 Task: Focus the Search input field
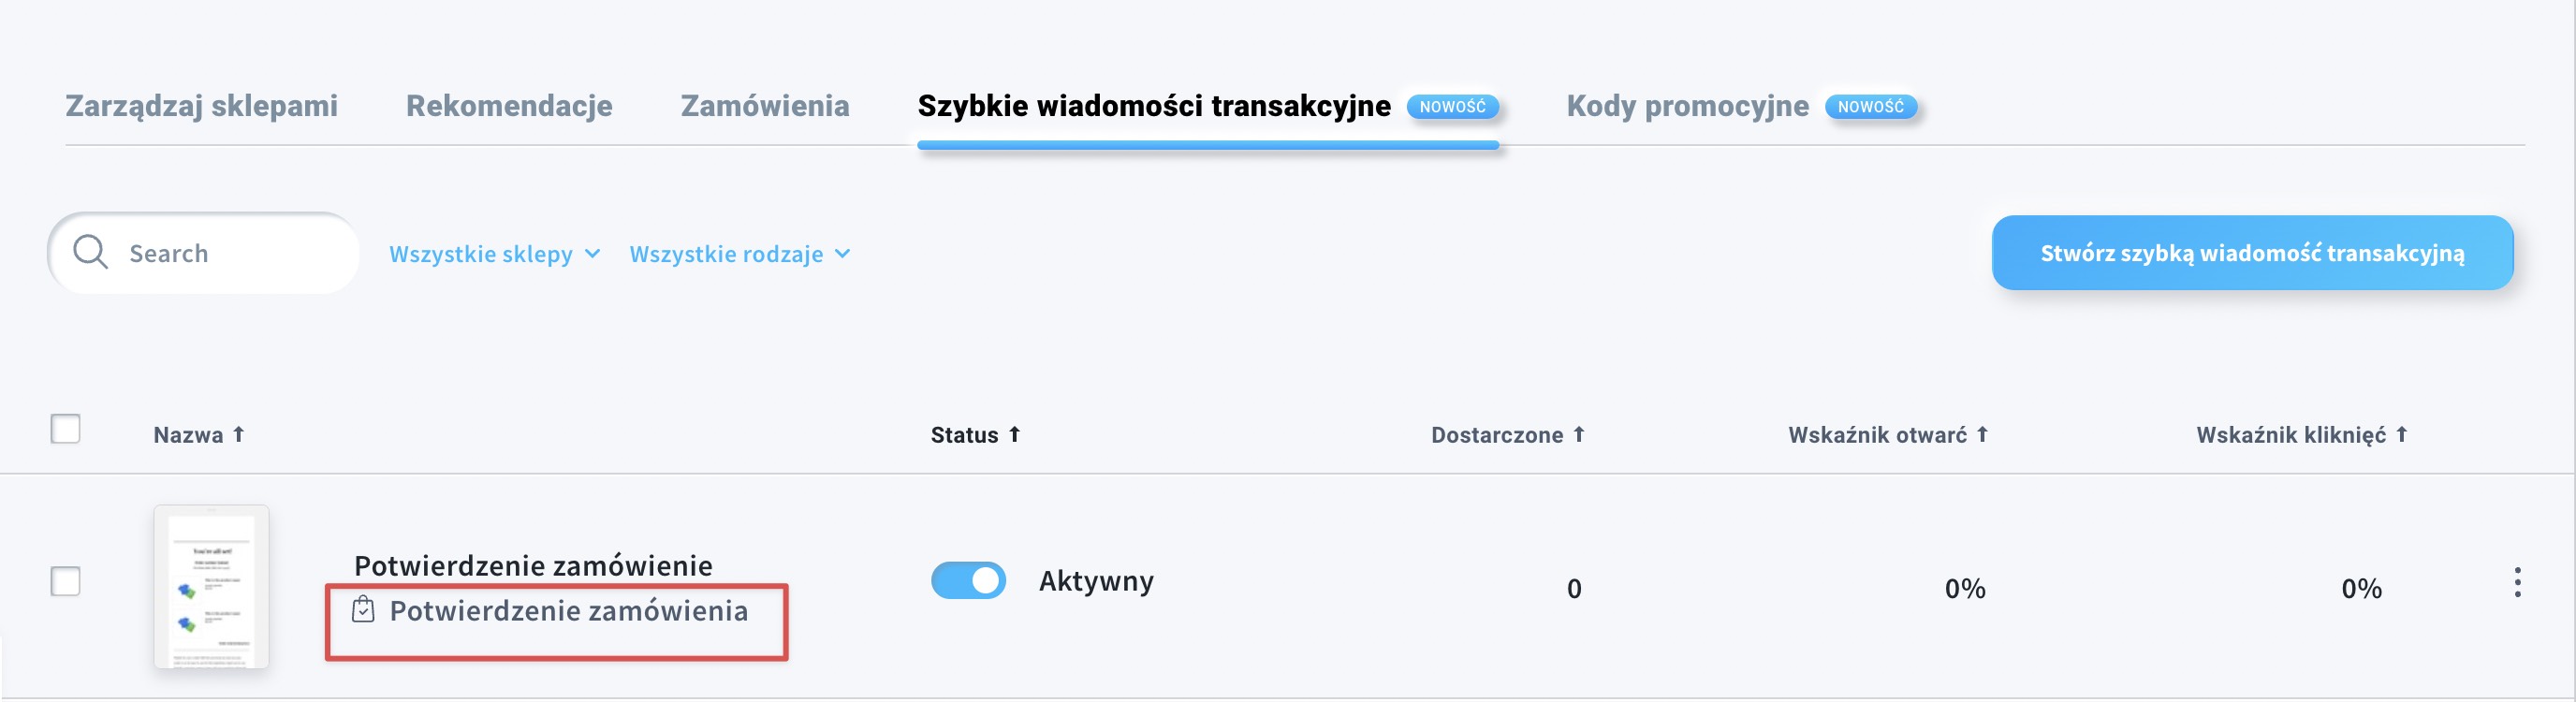click(204, 252)
